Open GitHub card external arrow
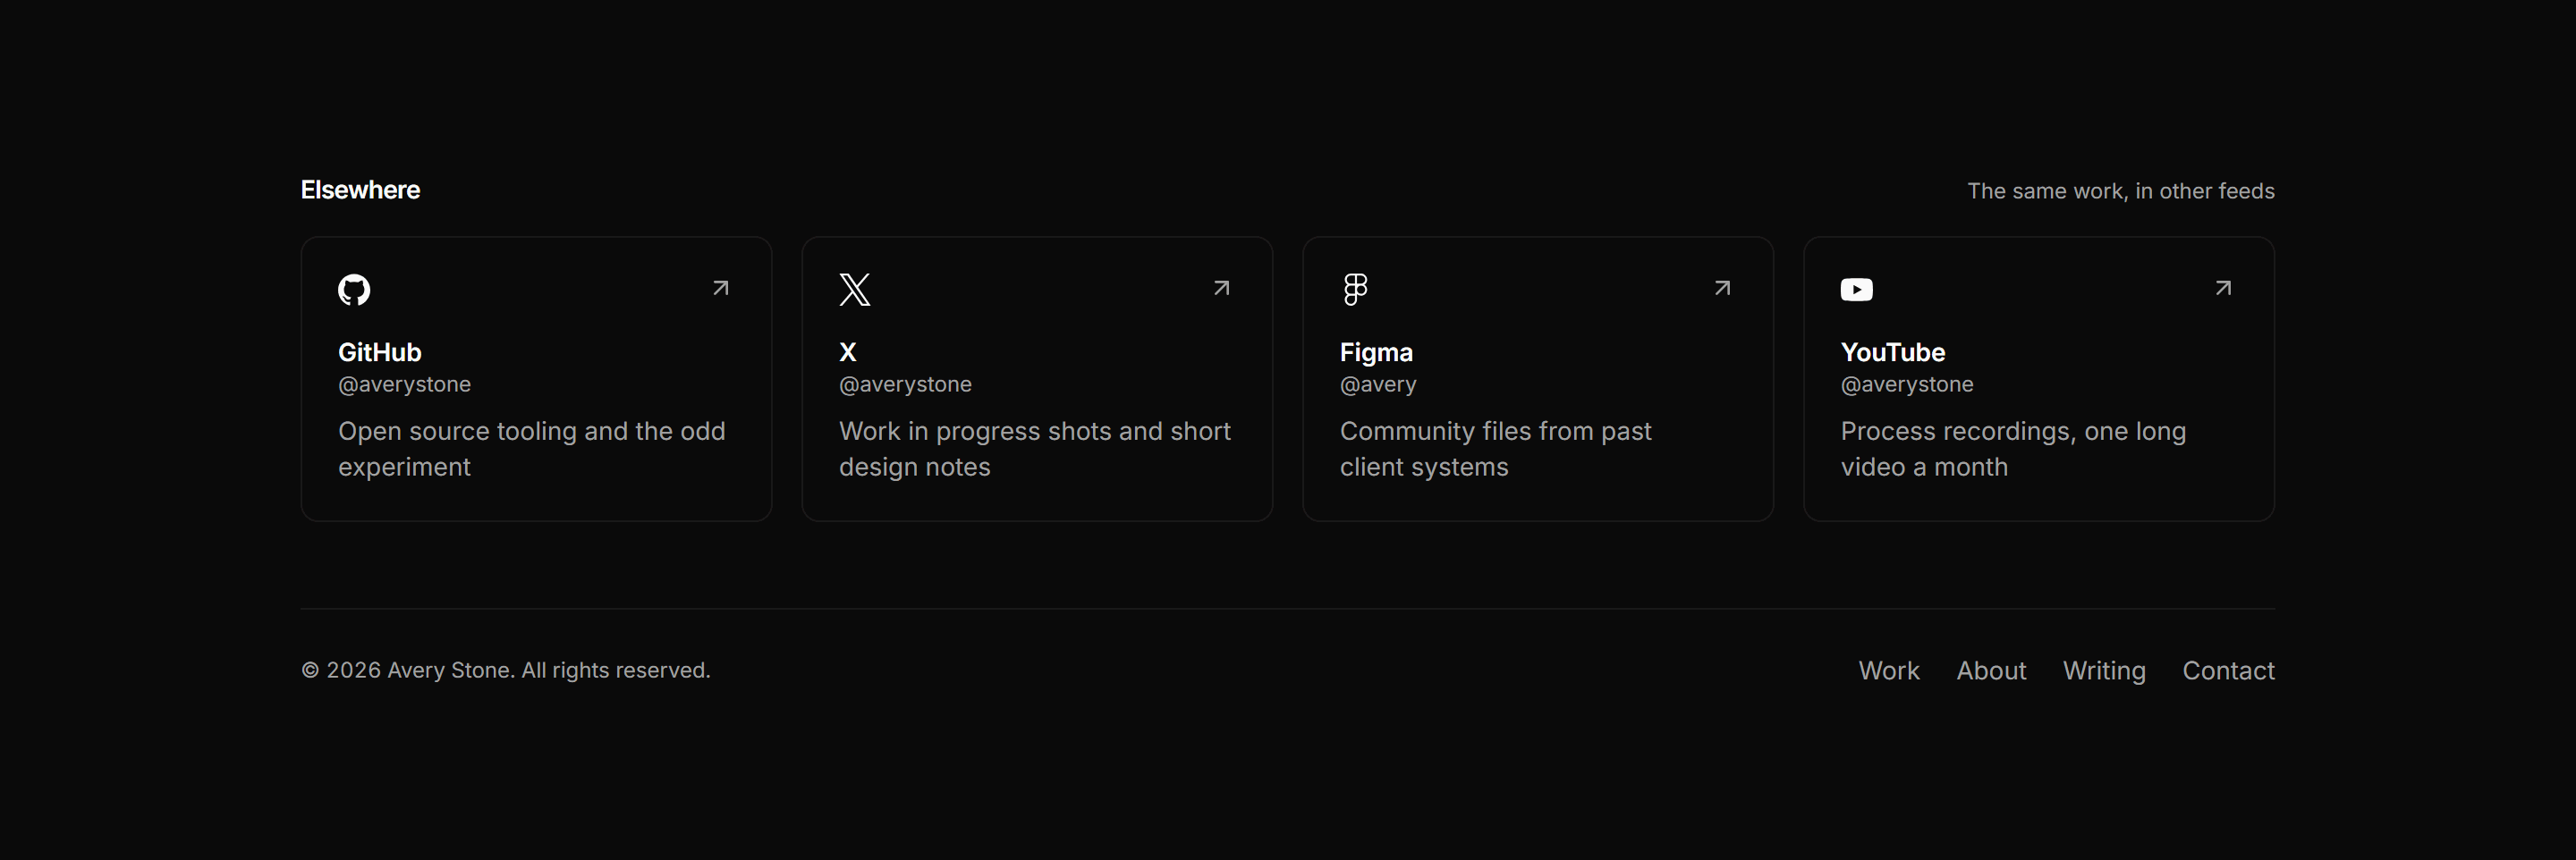The width and height of the screenshot is (2576, 860). coord(721,288)
